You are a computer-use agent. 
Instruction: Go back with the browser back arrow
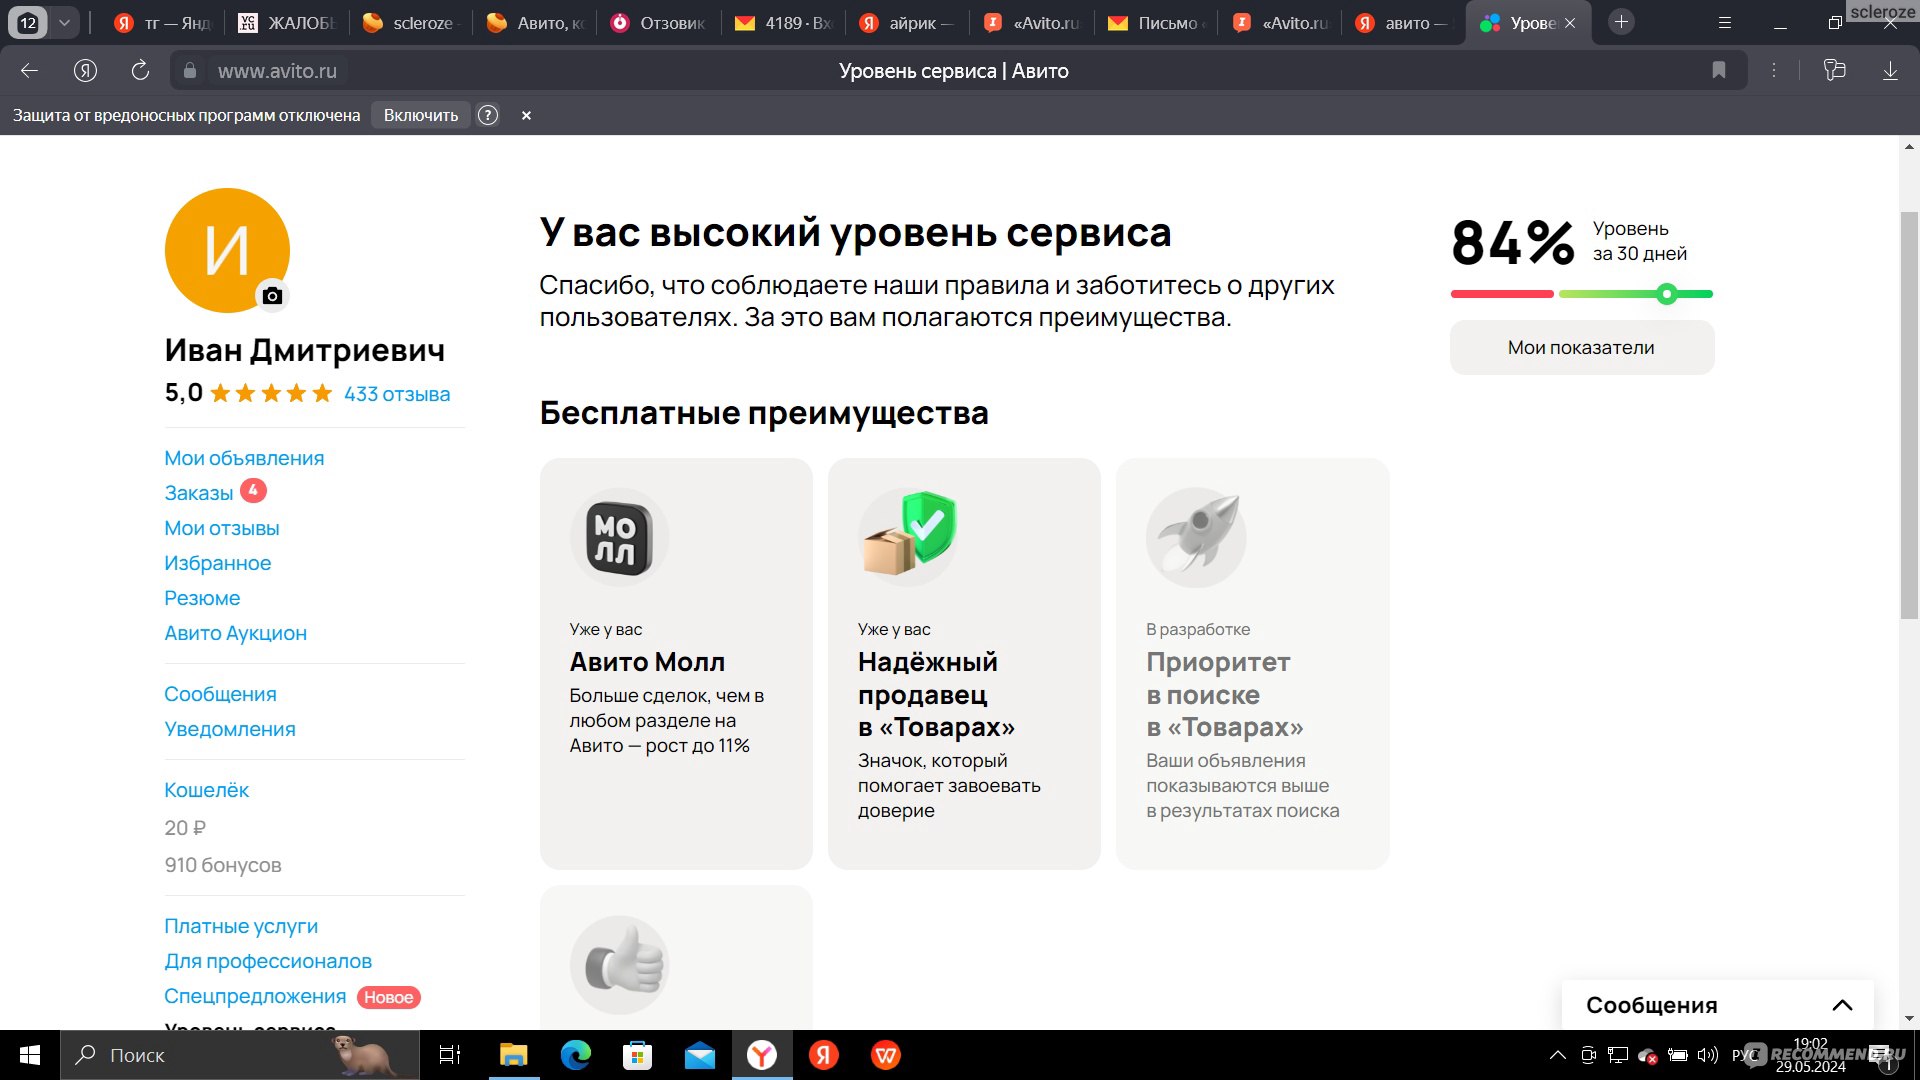pyautogui.click(x=30, y=70)
